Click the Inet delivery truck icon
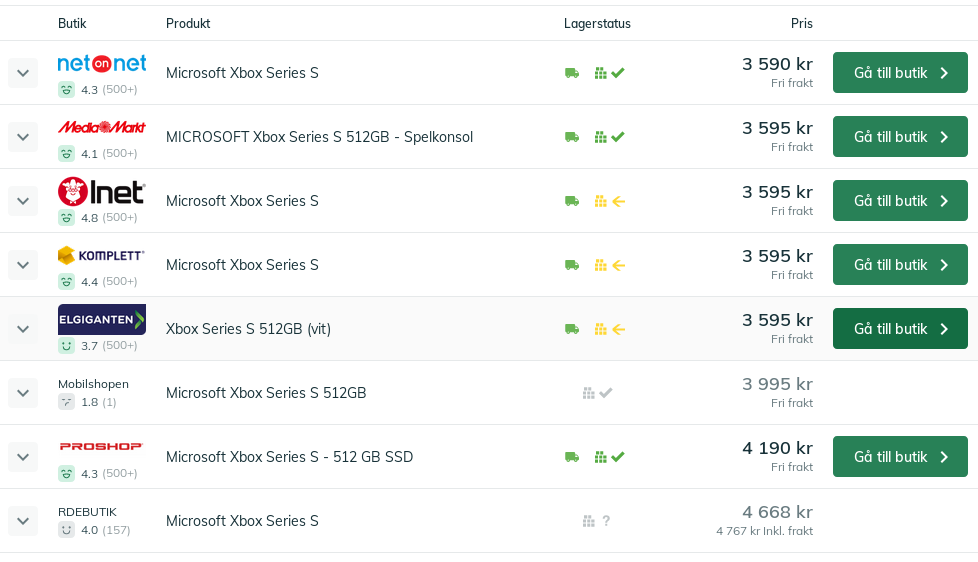The height and width of the screenshot is (562, 978). click(572, 201)
